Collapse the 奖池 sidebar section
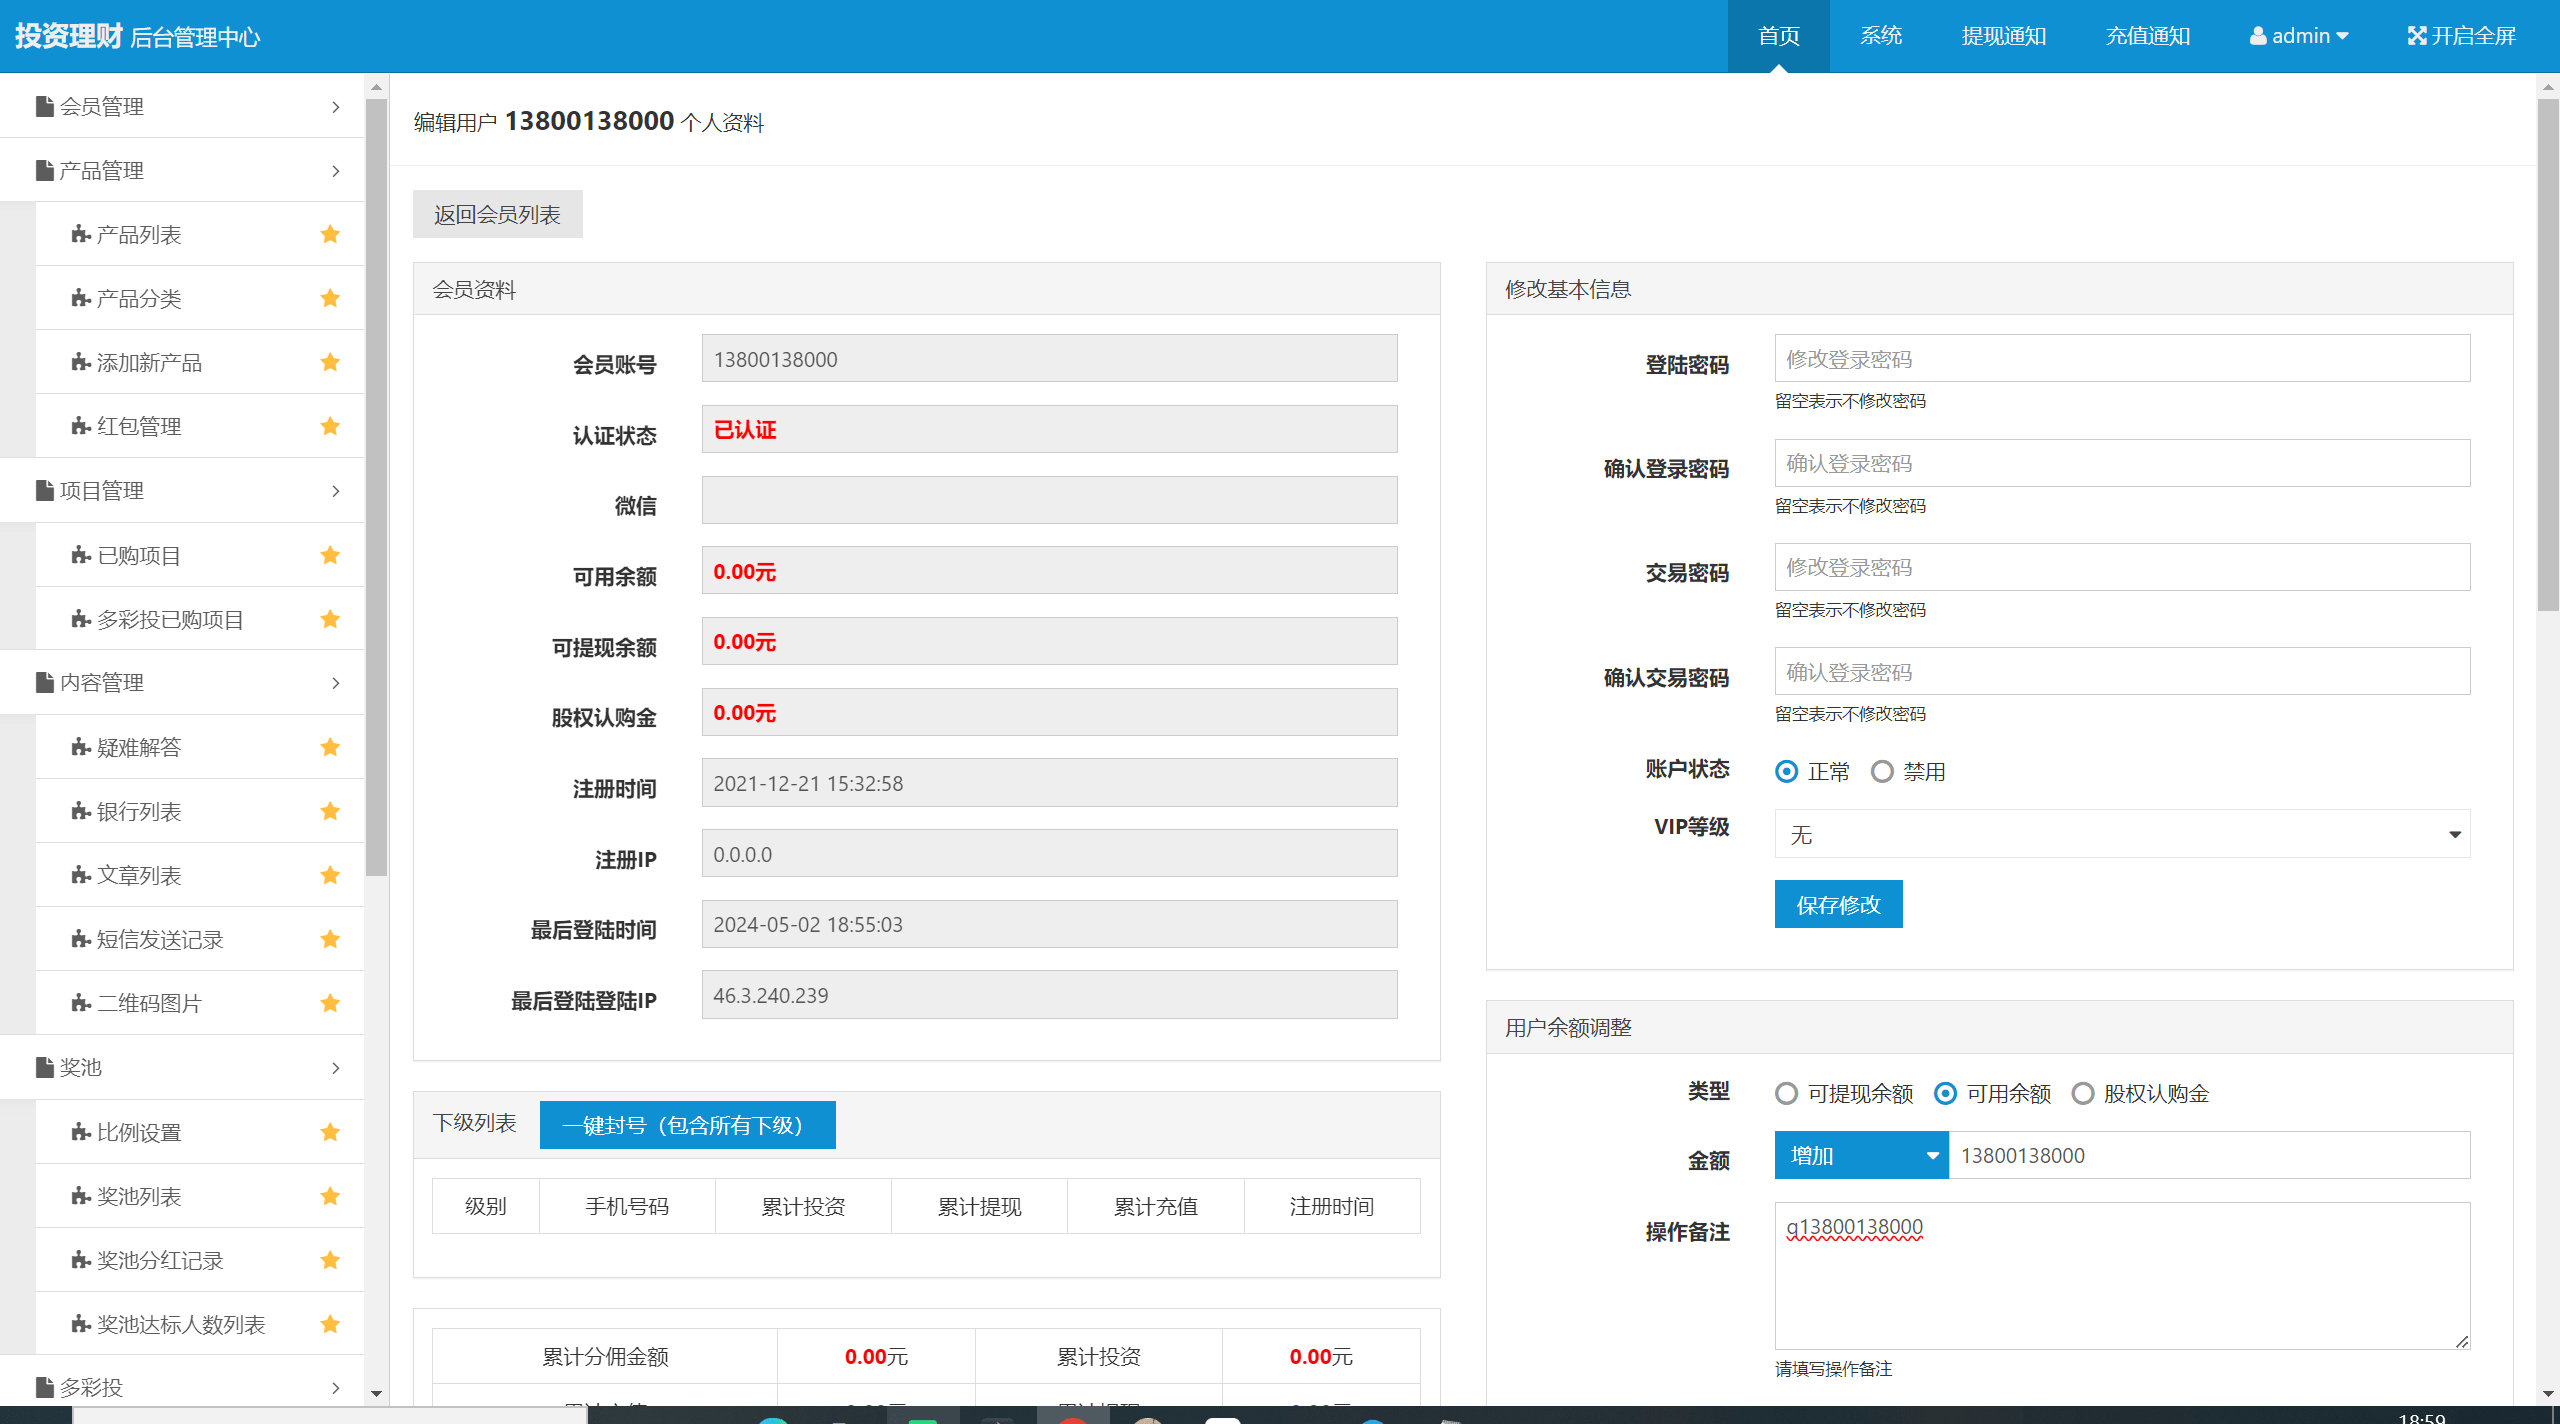Screen dimensions: 2560x1424 [182, 1067]
